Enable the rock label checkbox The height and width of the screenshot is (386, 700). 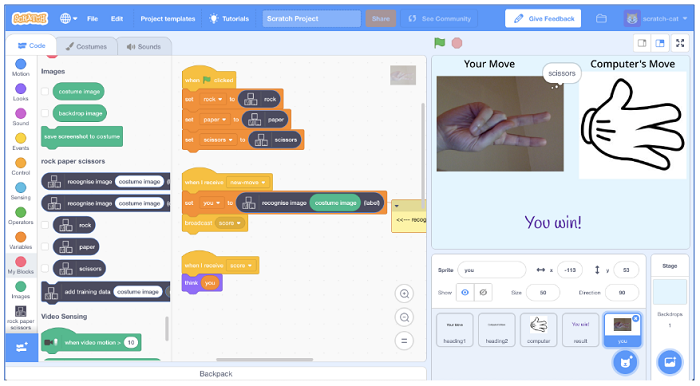[x=45, y=225]
